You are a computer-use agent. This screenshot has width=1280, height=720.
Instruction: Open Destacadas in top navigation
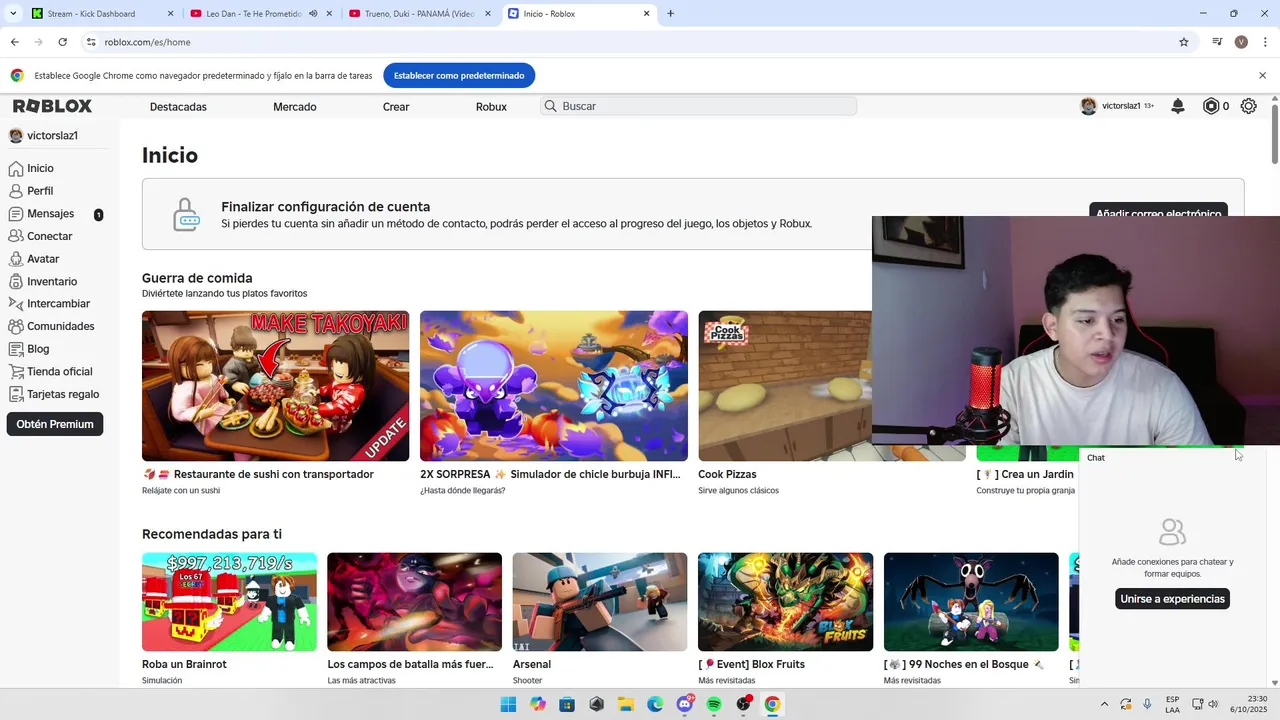(178, 107)
